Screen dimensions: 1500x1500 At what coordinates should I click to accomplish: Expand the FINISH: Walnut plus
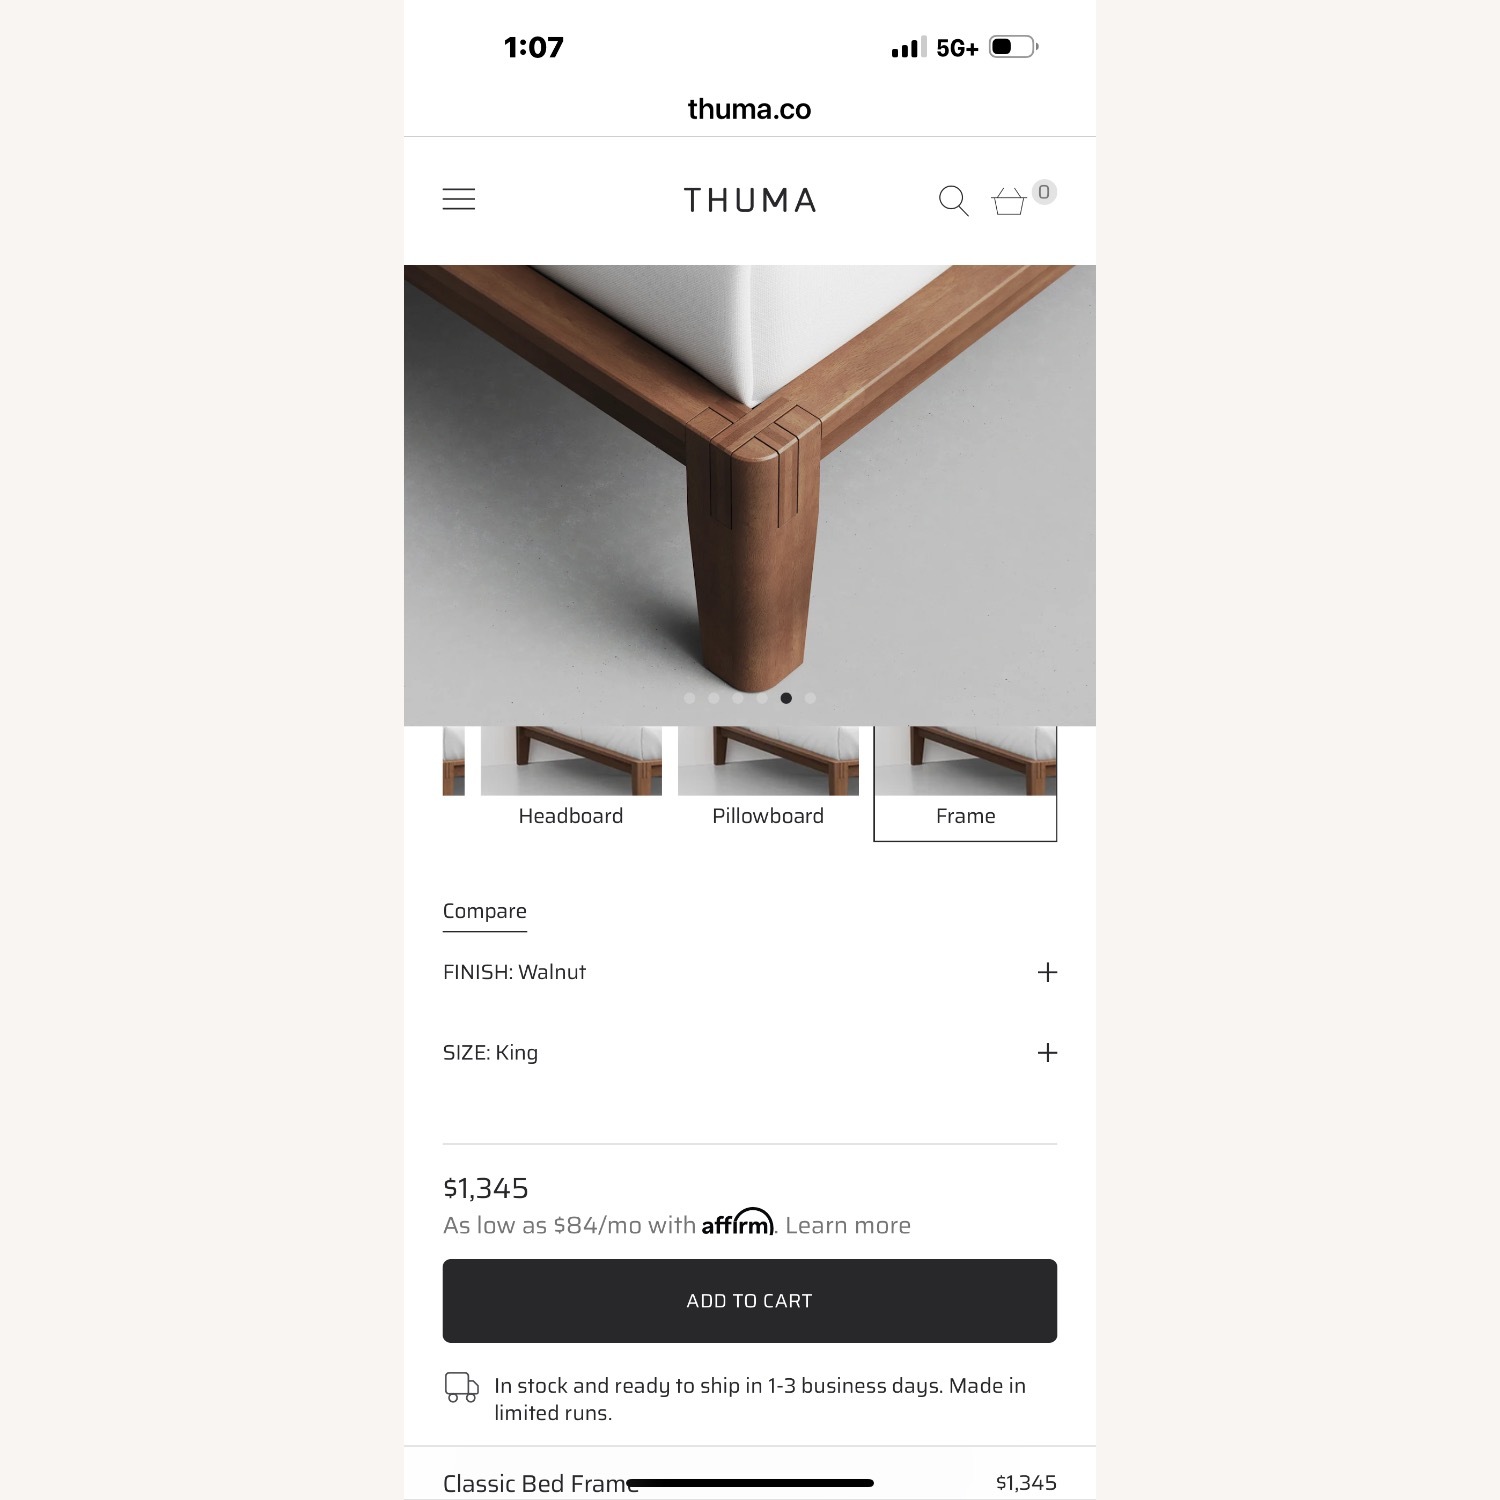[x=1047, y=972]
